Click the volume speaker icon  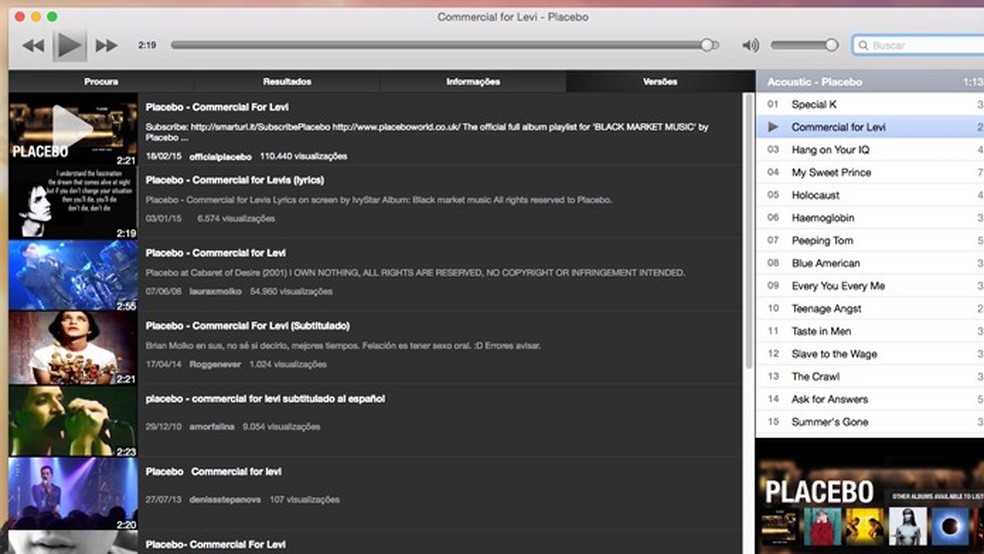(x=751, y=45)
